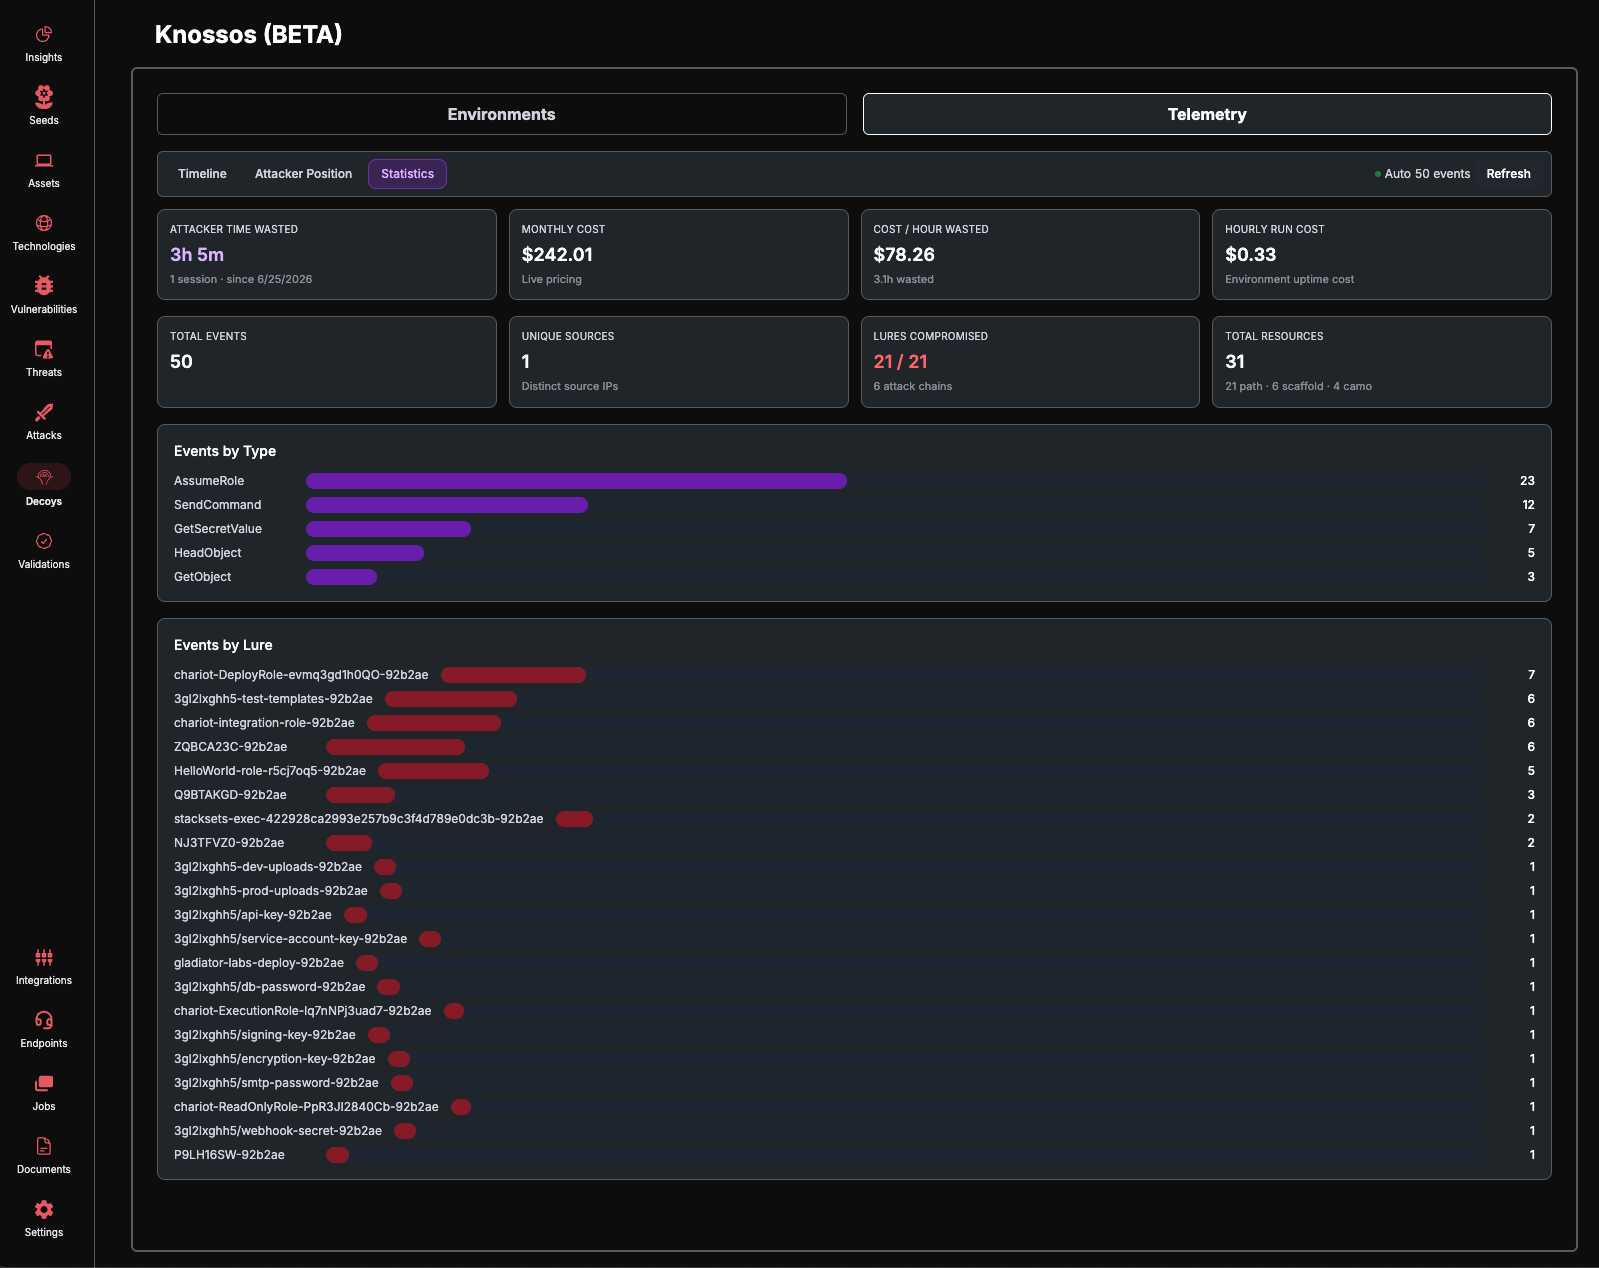Click the Lures Compromised stat card

1030,362
